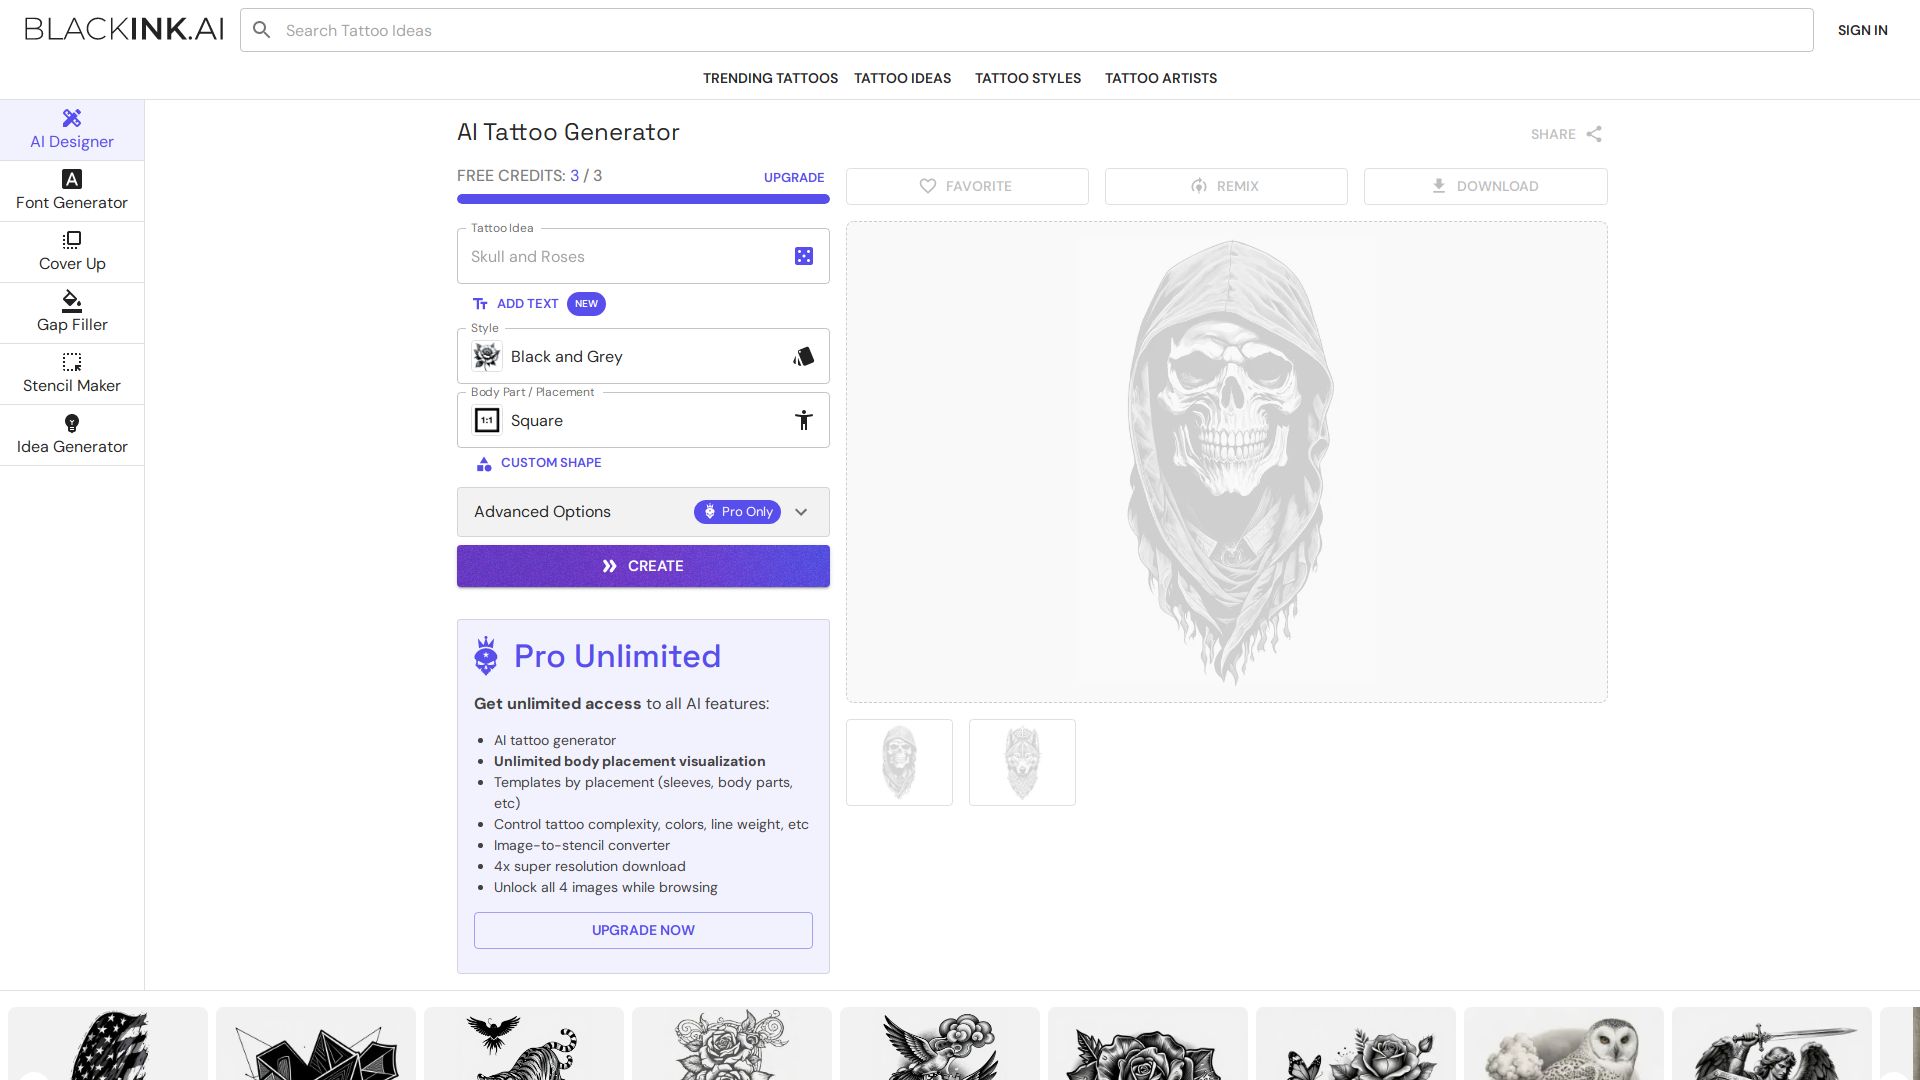Screen dimensions: 1920x1080
Task: Open the Black and Grey style selector
Action: pyautogui.click(x=643, y=357)
